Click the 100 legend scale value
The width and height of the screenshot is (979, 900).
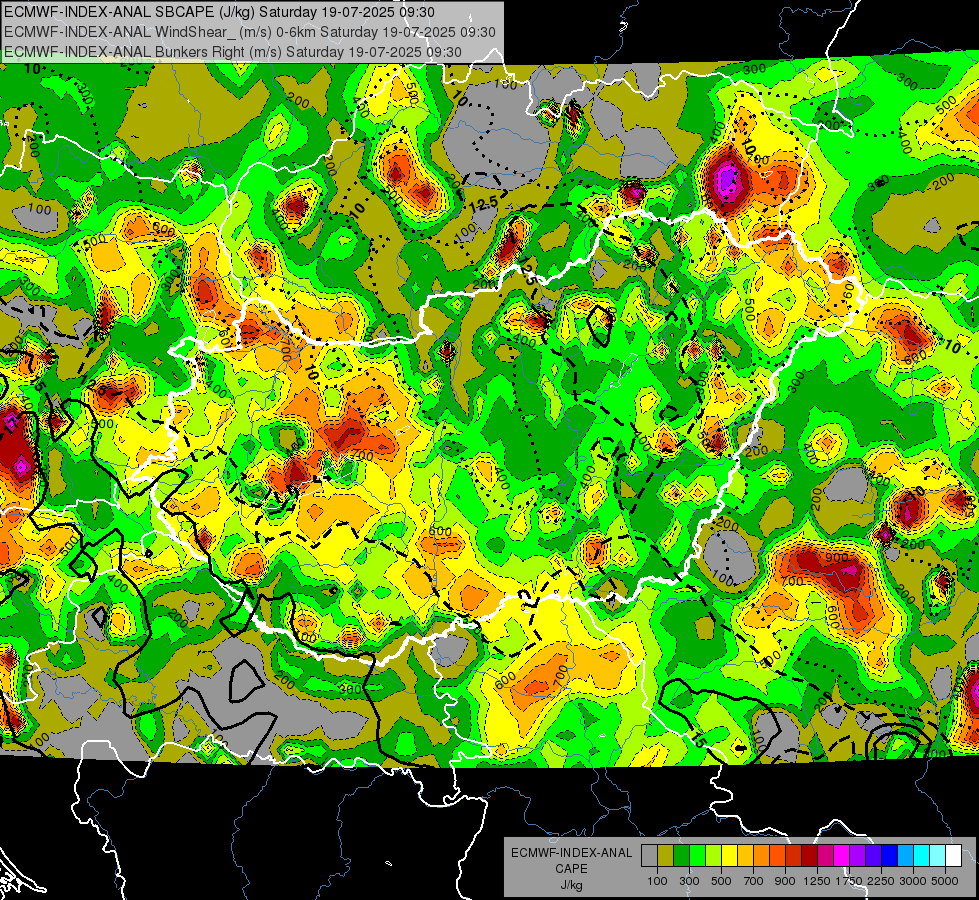pyautogui.click(x=657, y=881)
